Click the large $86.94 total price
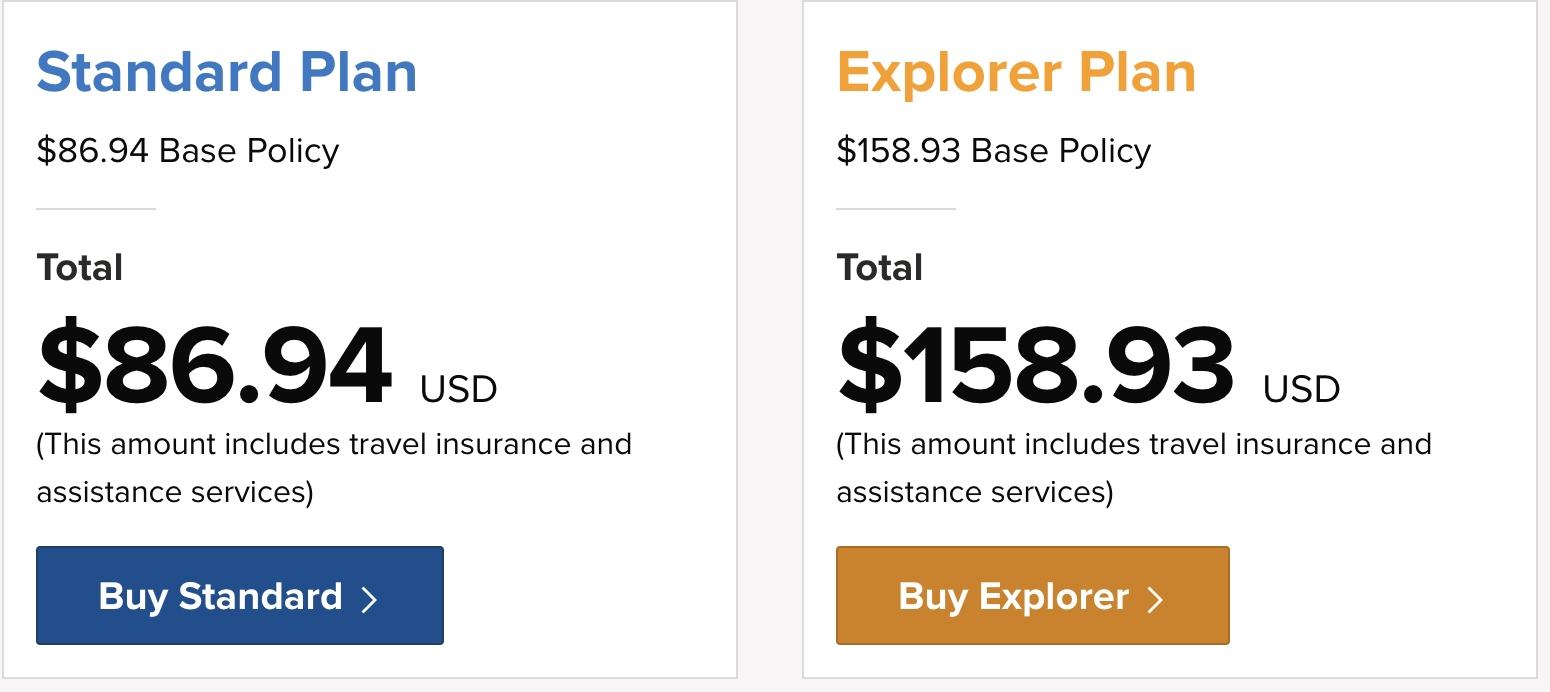 [x=215, y=366]
